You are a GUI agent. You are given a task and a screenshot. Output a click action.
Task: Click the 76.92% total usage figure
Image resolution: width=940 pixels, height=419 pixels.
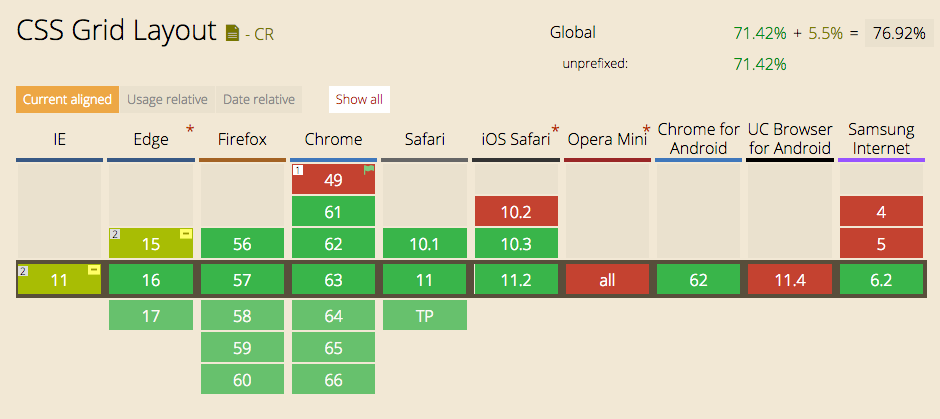coord(899,34)
